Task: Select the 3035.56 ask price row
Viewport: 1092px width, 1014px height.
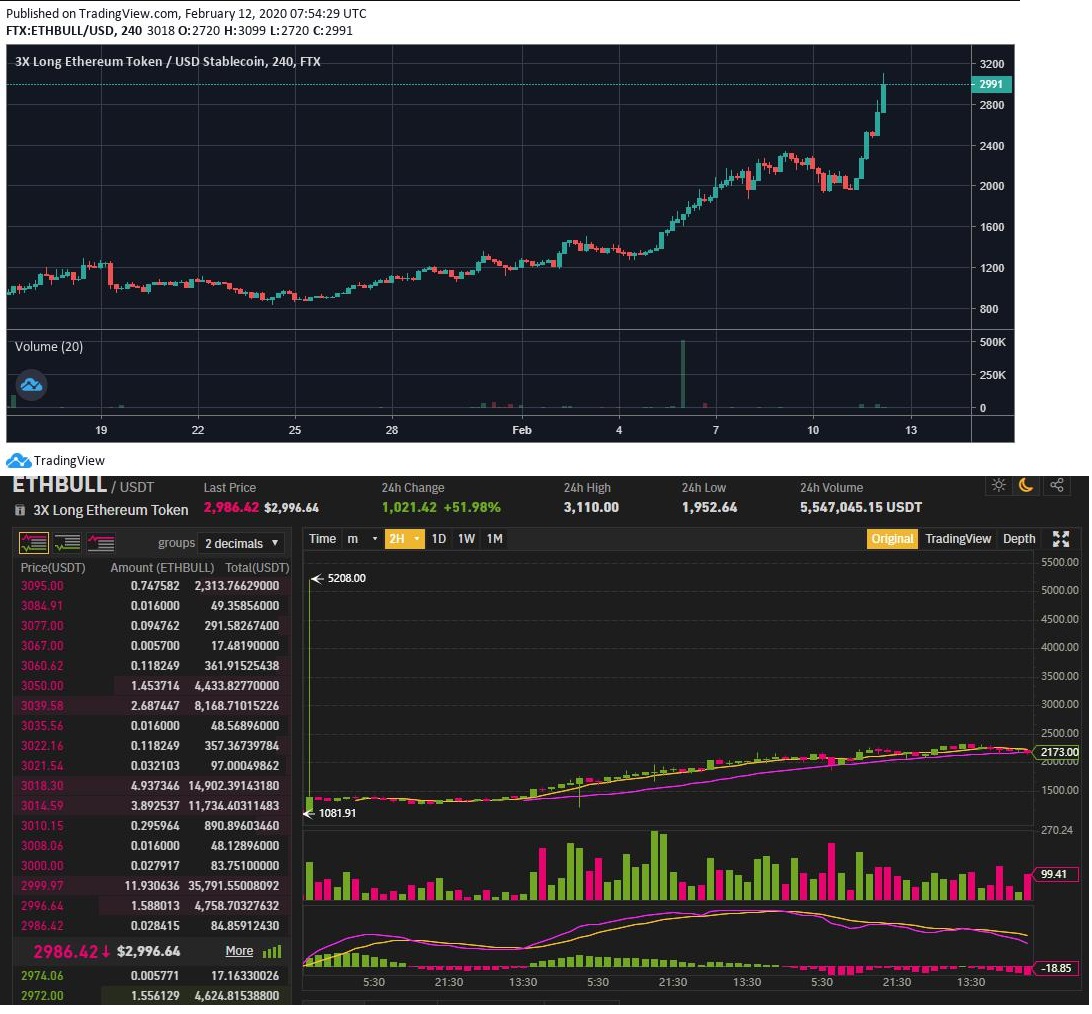Action: (152, 726)
